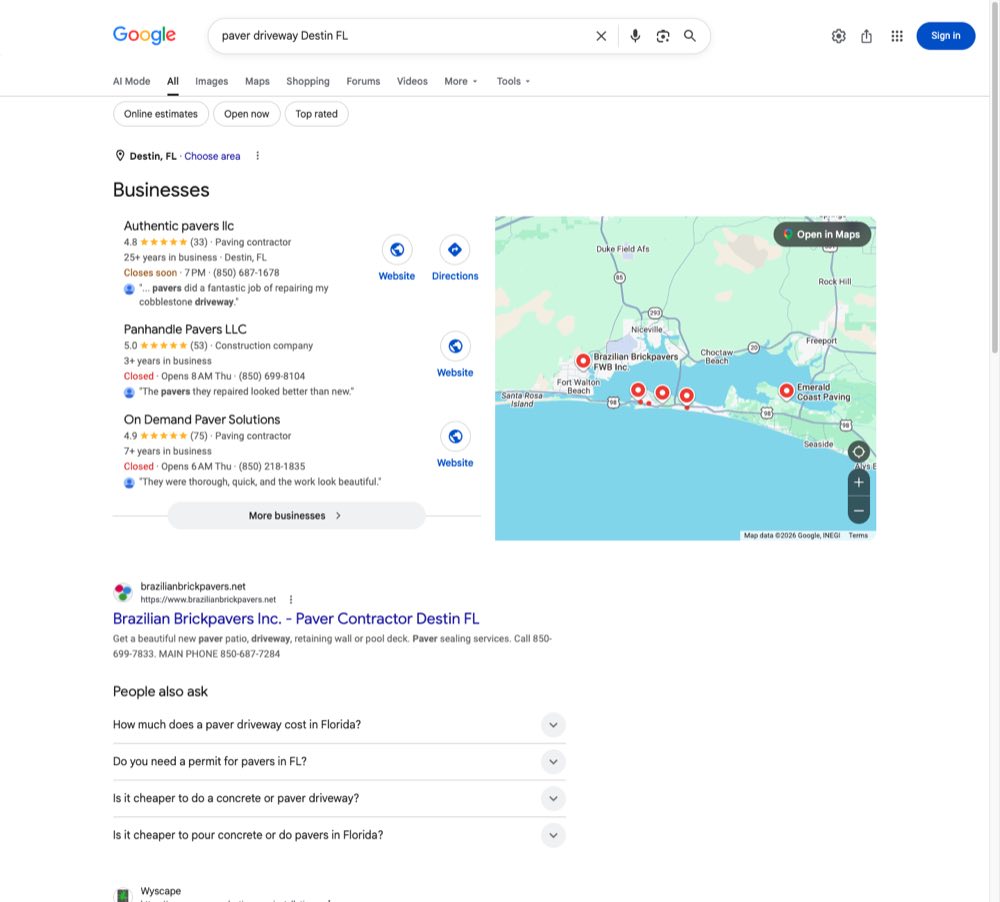Select the All results tab
Screen dimensions: 1000x902
[173, 82]
